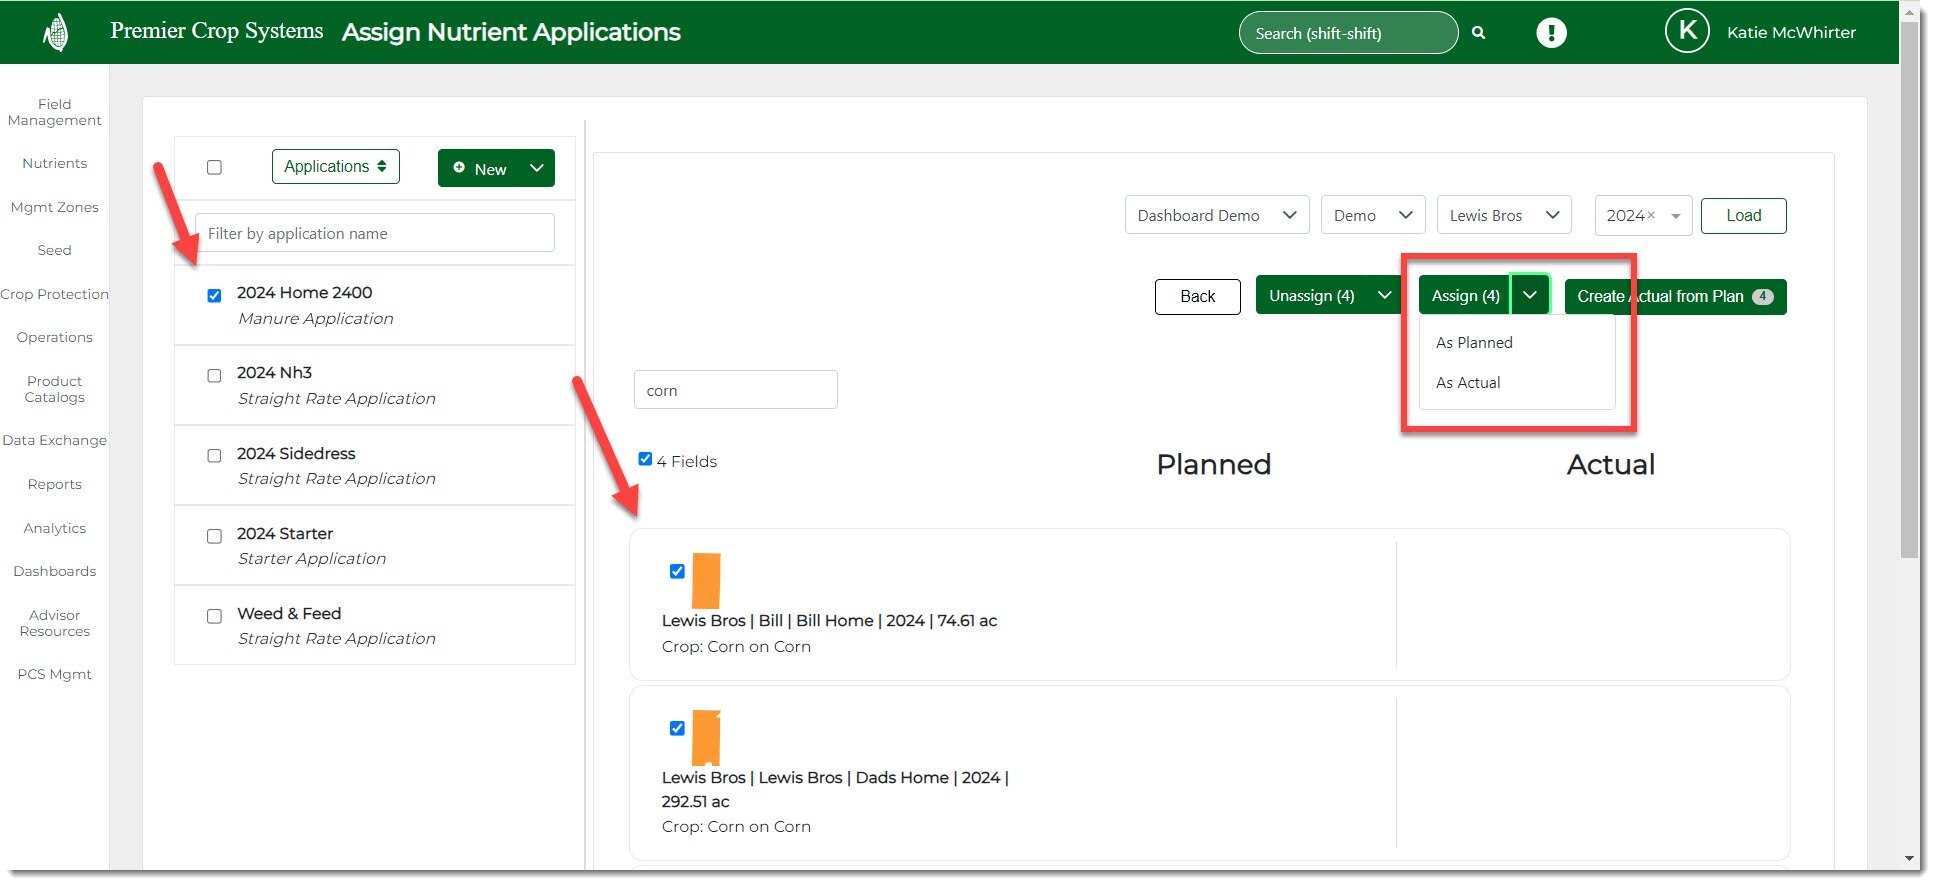Click the Premier Crop Systems corn logo
Screen dimensions: 1935x885
[x=56, y=33]
